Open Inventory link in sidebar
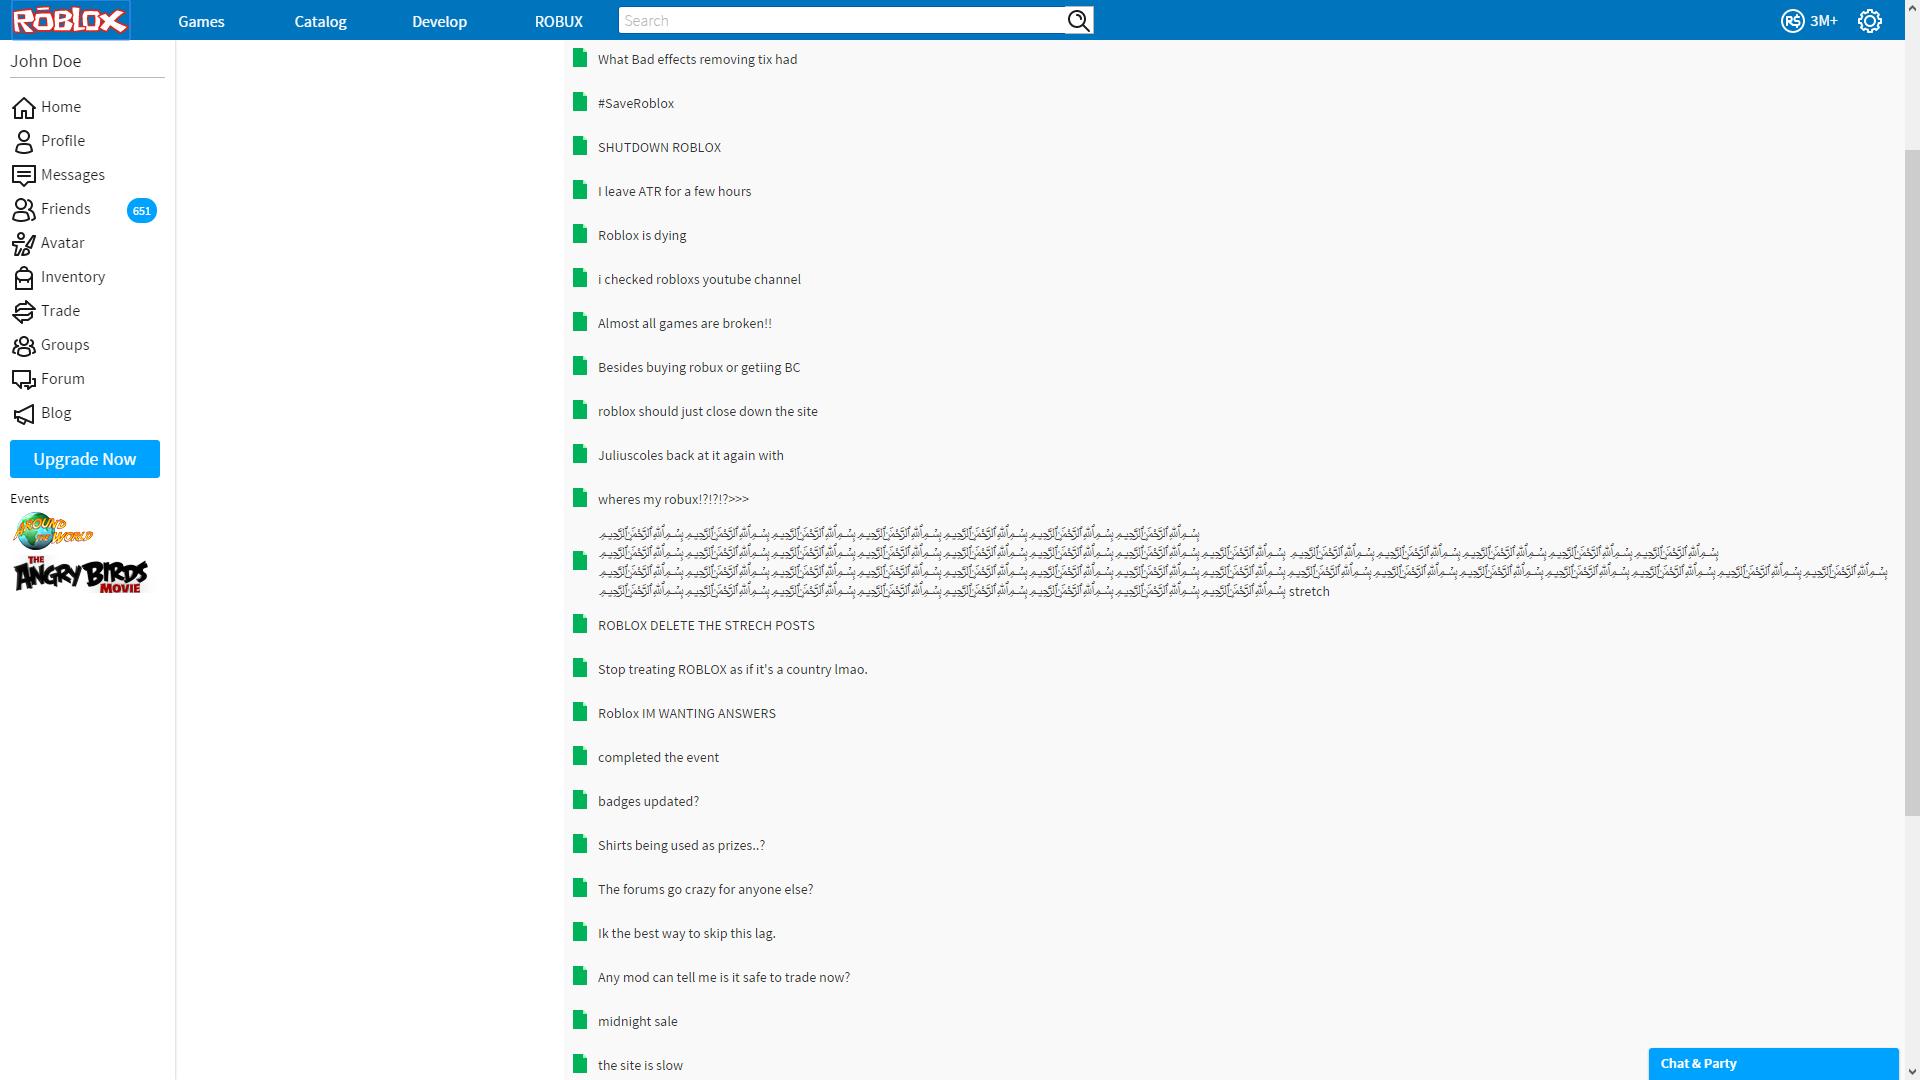 click(73, 277)
